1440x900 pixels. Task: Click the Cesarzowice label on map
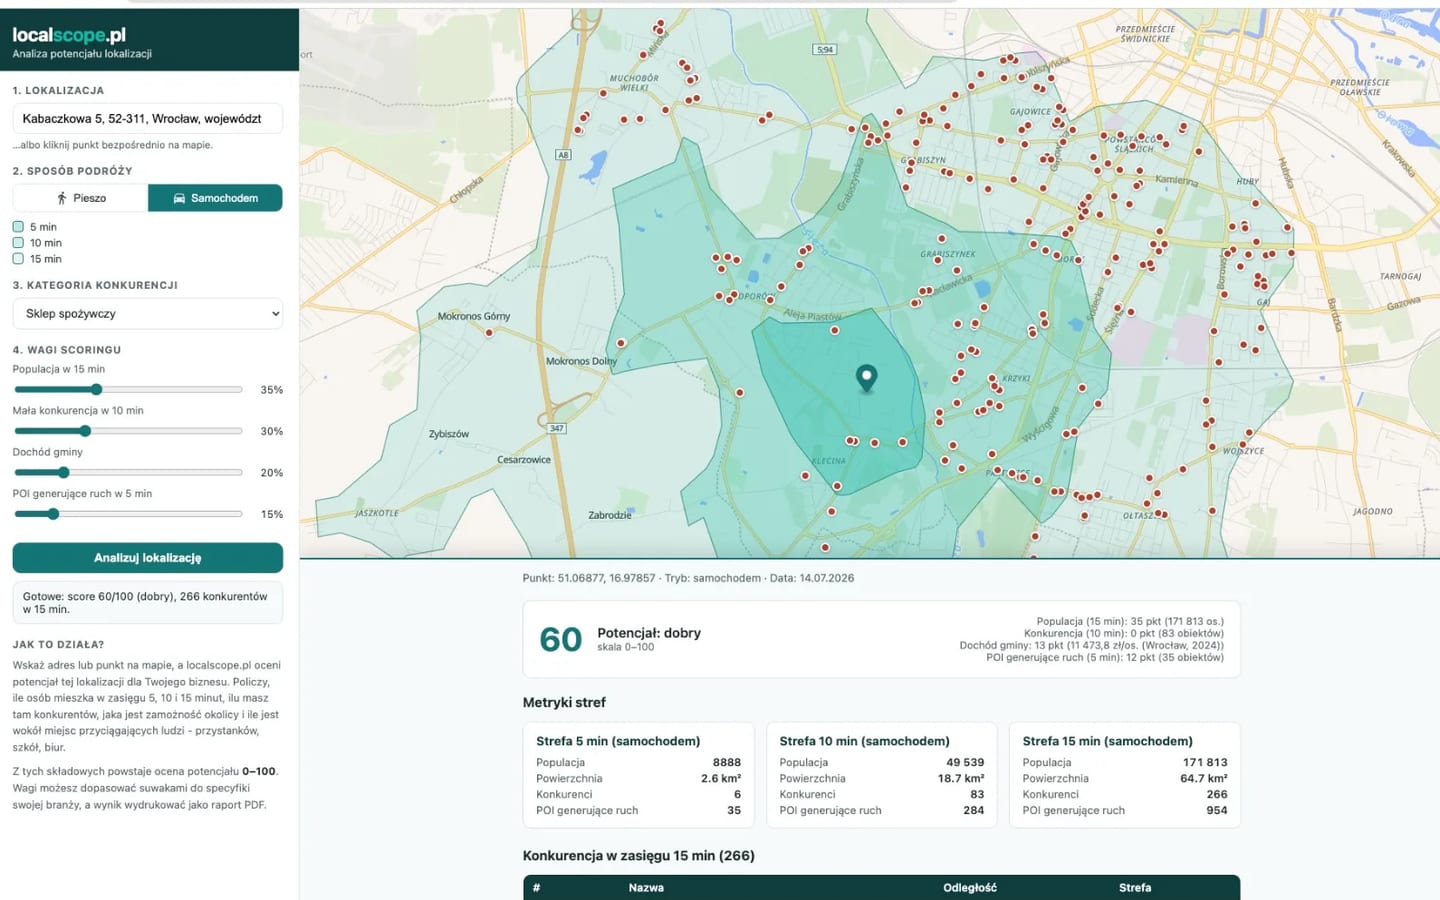point(524,460)
